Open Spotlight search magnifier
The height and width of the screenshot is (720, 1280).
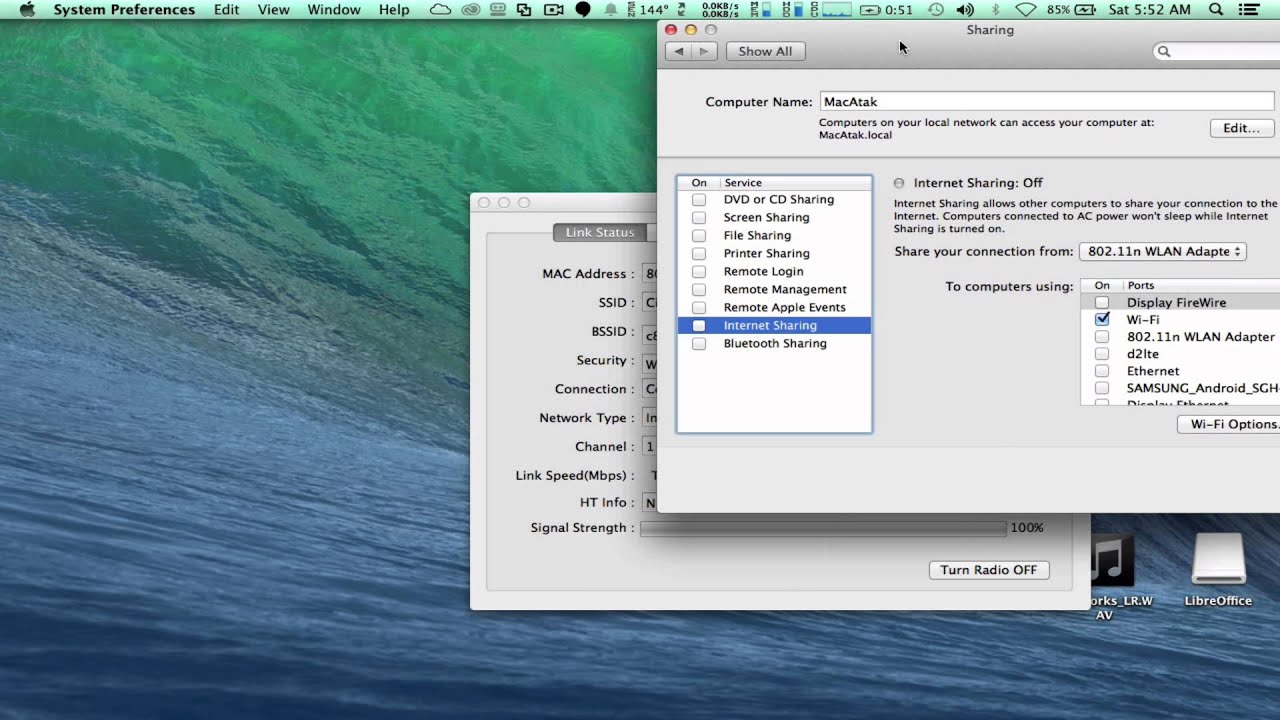pyautogui.click(x=1216, y=9)
